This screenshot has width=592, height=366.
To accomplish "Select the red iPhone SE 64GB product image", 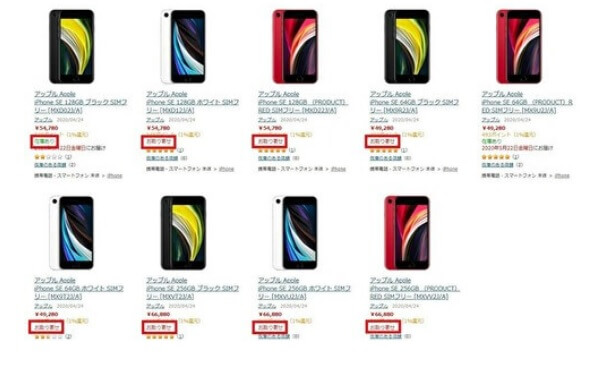I will pyautogui.click(x=519, y=46).
